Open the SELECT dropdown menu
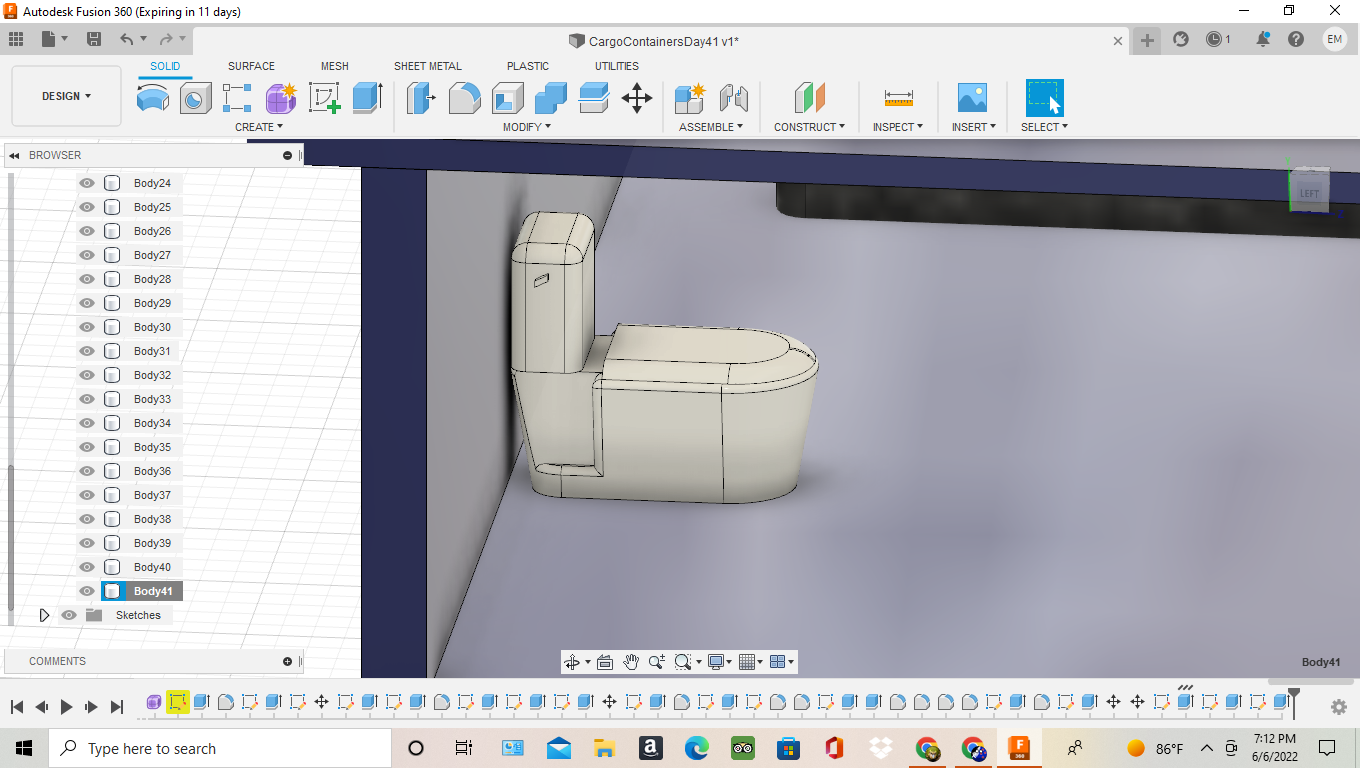Viewport: 1360px width, 768px height. 1045,127
